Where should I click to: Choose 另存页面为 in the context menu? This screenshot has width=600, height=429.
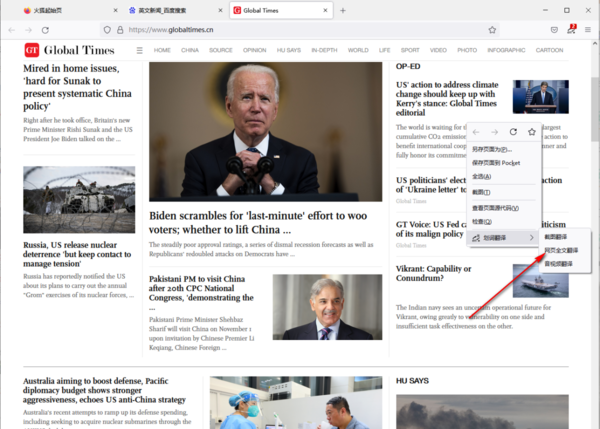coord(504,149)
